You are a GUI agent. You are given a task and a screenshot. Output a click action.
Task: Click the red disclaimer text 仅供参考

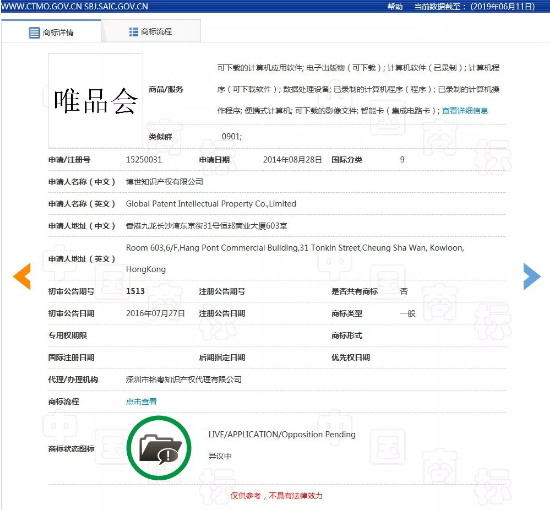point(276,496)
